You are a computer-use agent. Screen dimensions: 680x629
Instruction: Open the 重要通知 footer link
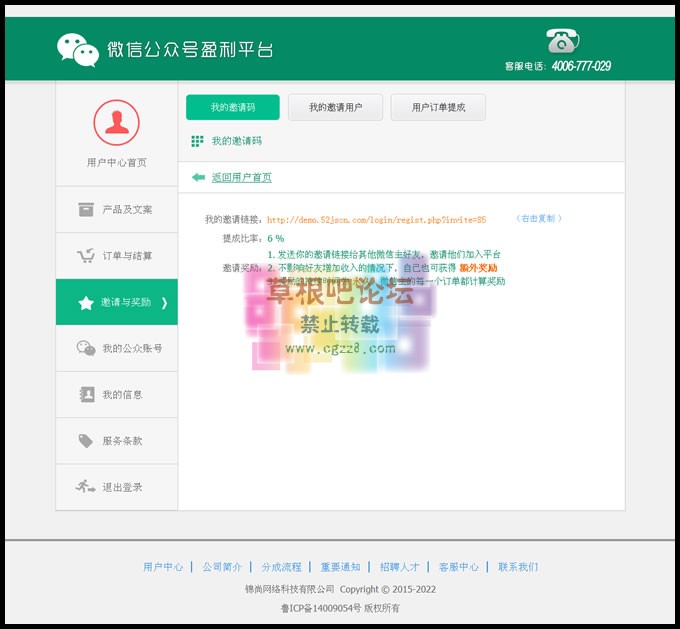point(340,567)
